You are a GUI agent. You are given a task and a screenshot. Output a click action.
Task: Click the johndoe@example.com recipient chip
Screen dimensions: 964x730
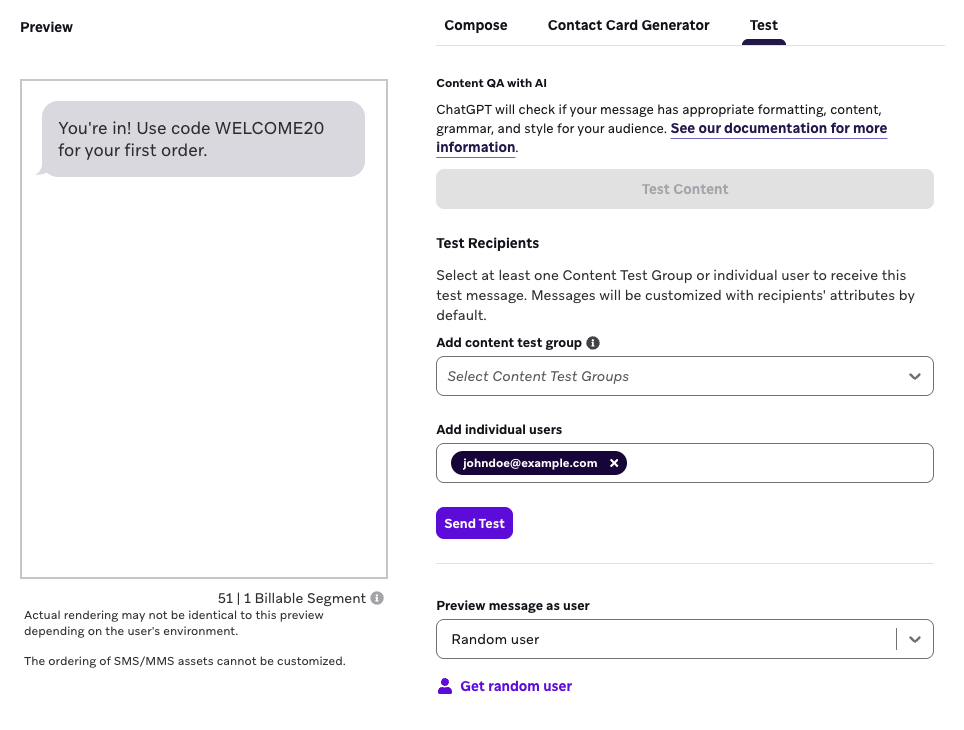(529, 463)
